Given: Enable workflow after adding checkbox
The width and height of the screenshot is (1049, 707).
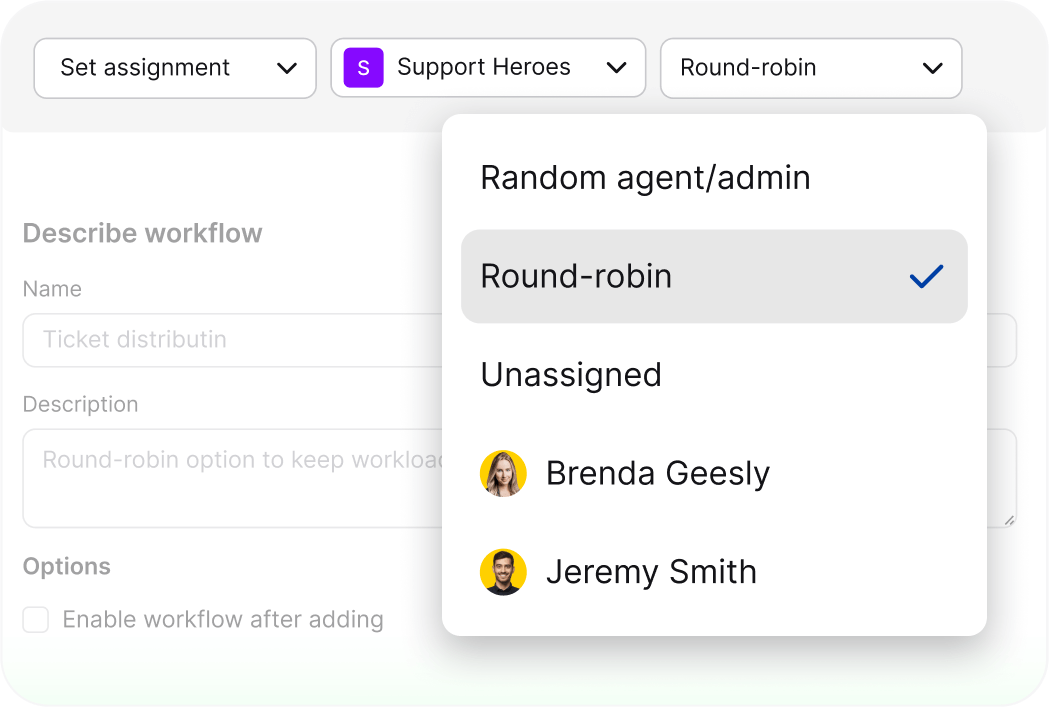Looking at the screenshot, I should coord(35,620).
